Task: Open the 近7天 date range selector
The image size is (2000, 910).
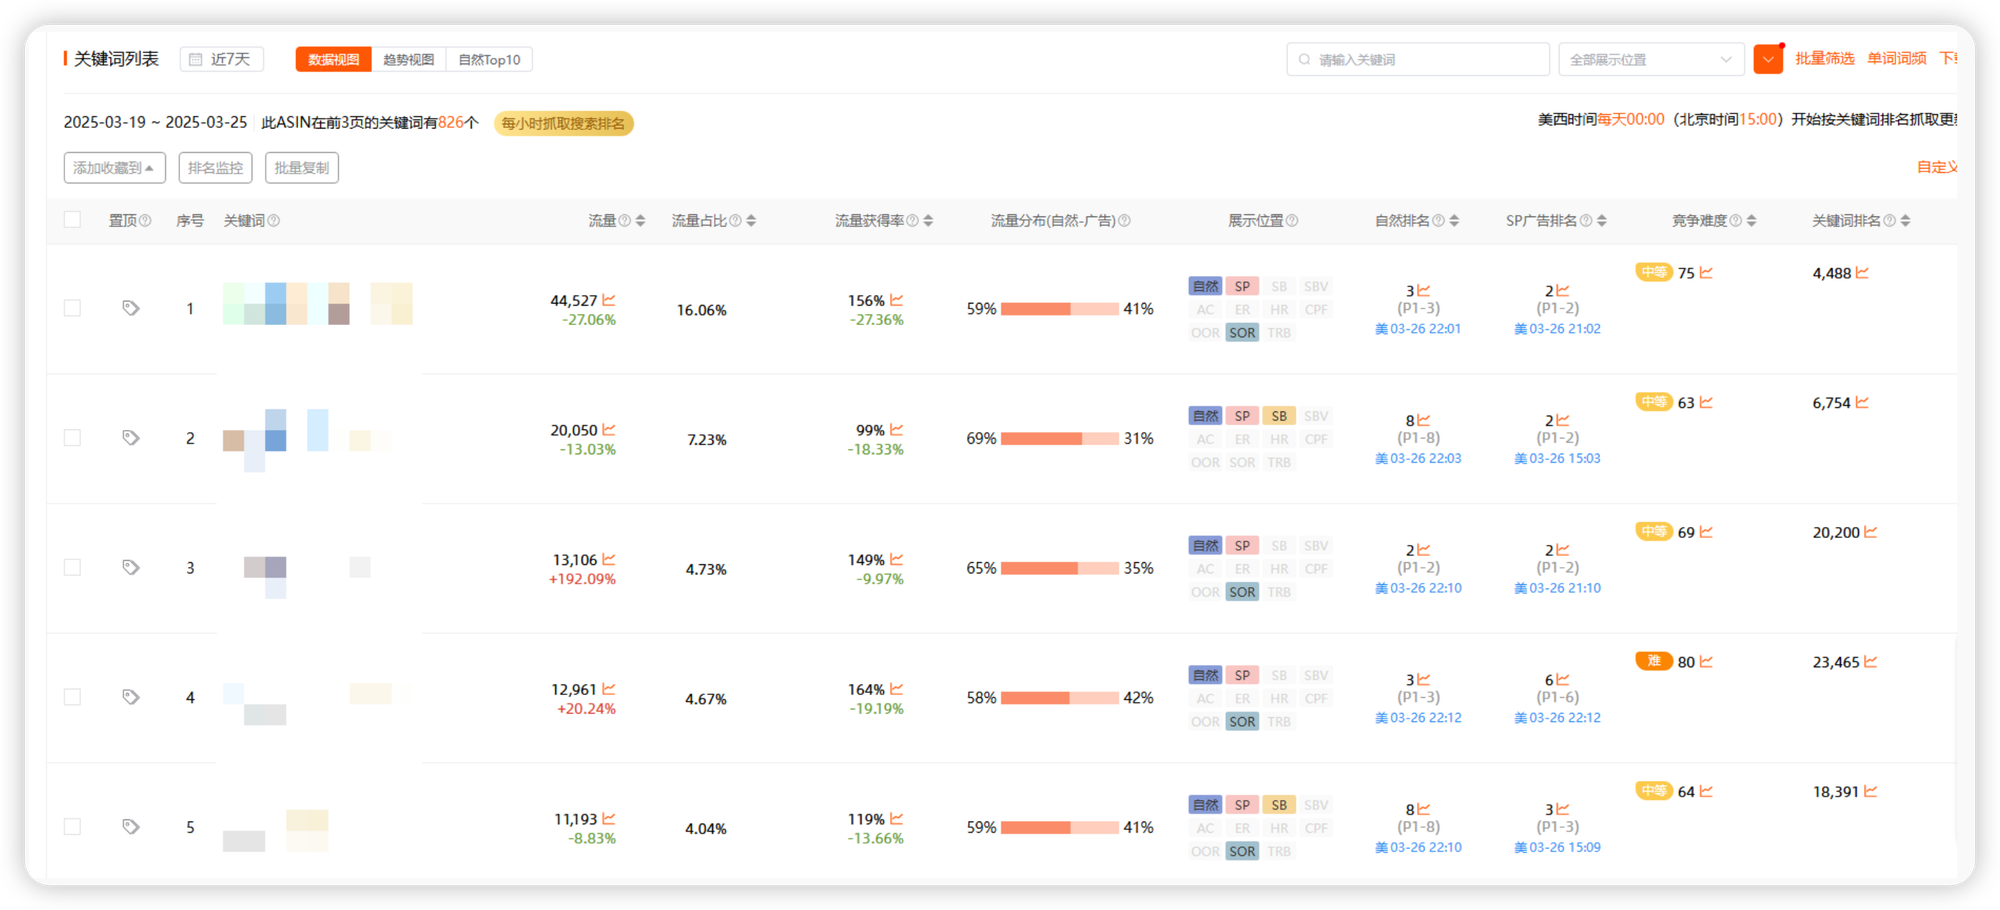Action: 222,59
